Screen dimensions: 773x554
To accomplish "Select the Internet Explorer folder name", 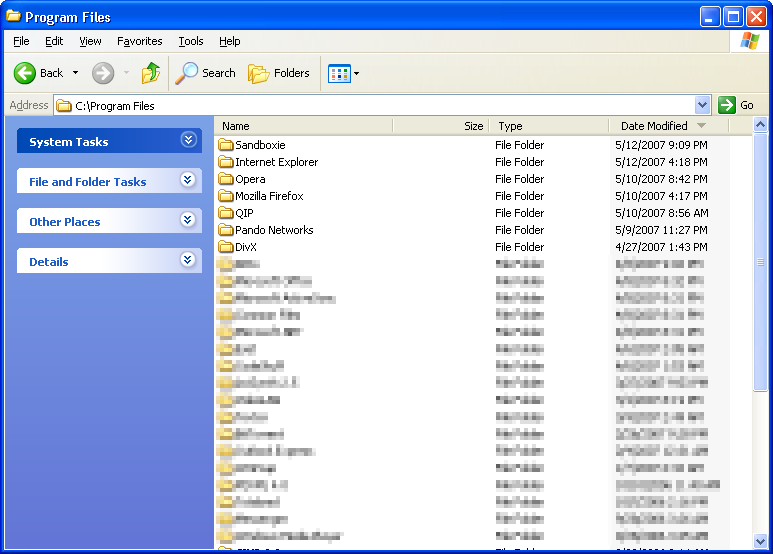I will 277,162.
